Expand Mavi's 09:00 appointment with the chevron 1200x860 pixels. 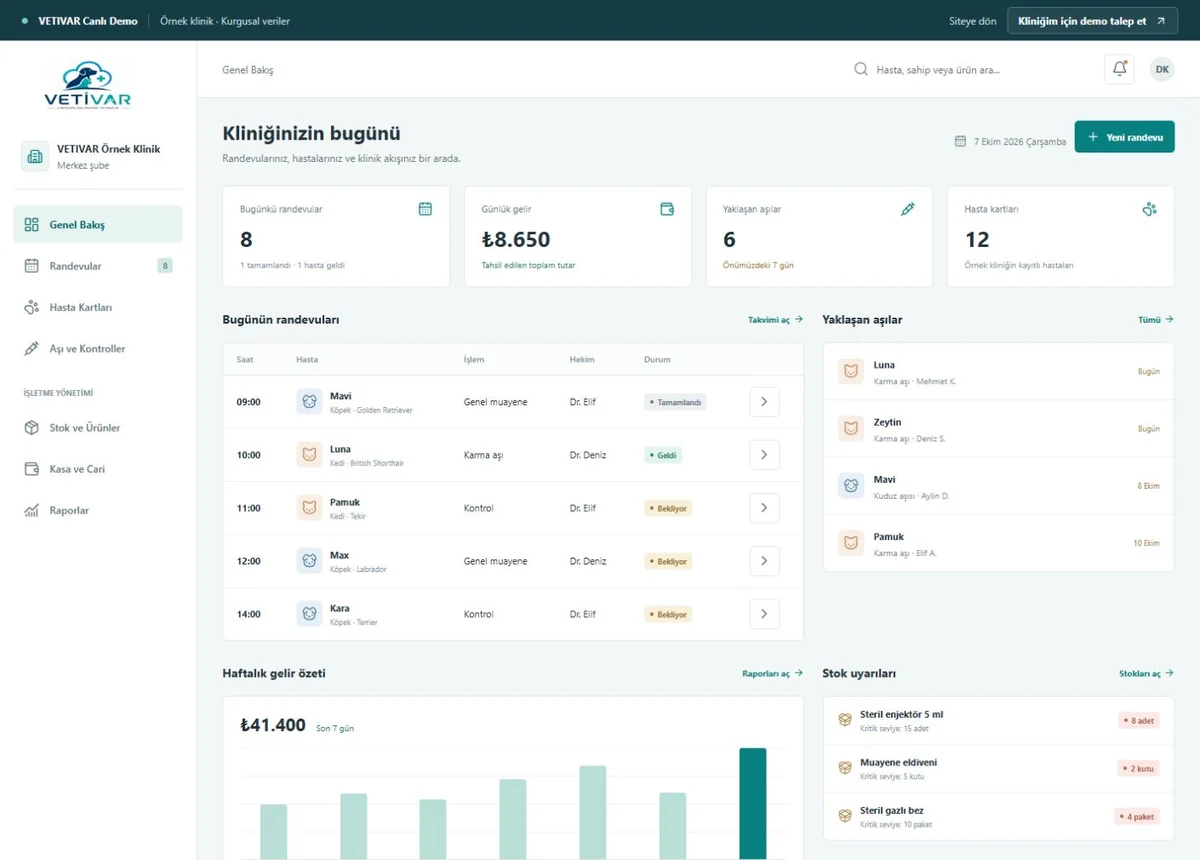coord(764,402)
